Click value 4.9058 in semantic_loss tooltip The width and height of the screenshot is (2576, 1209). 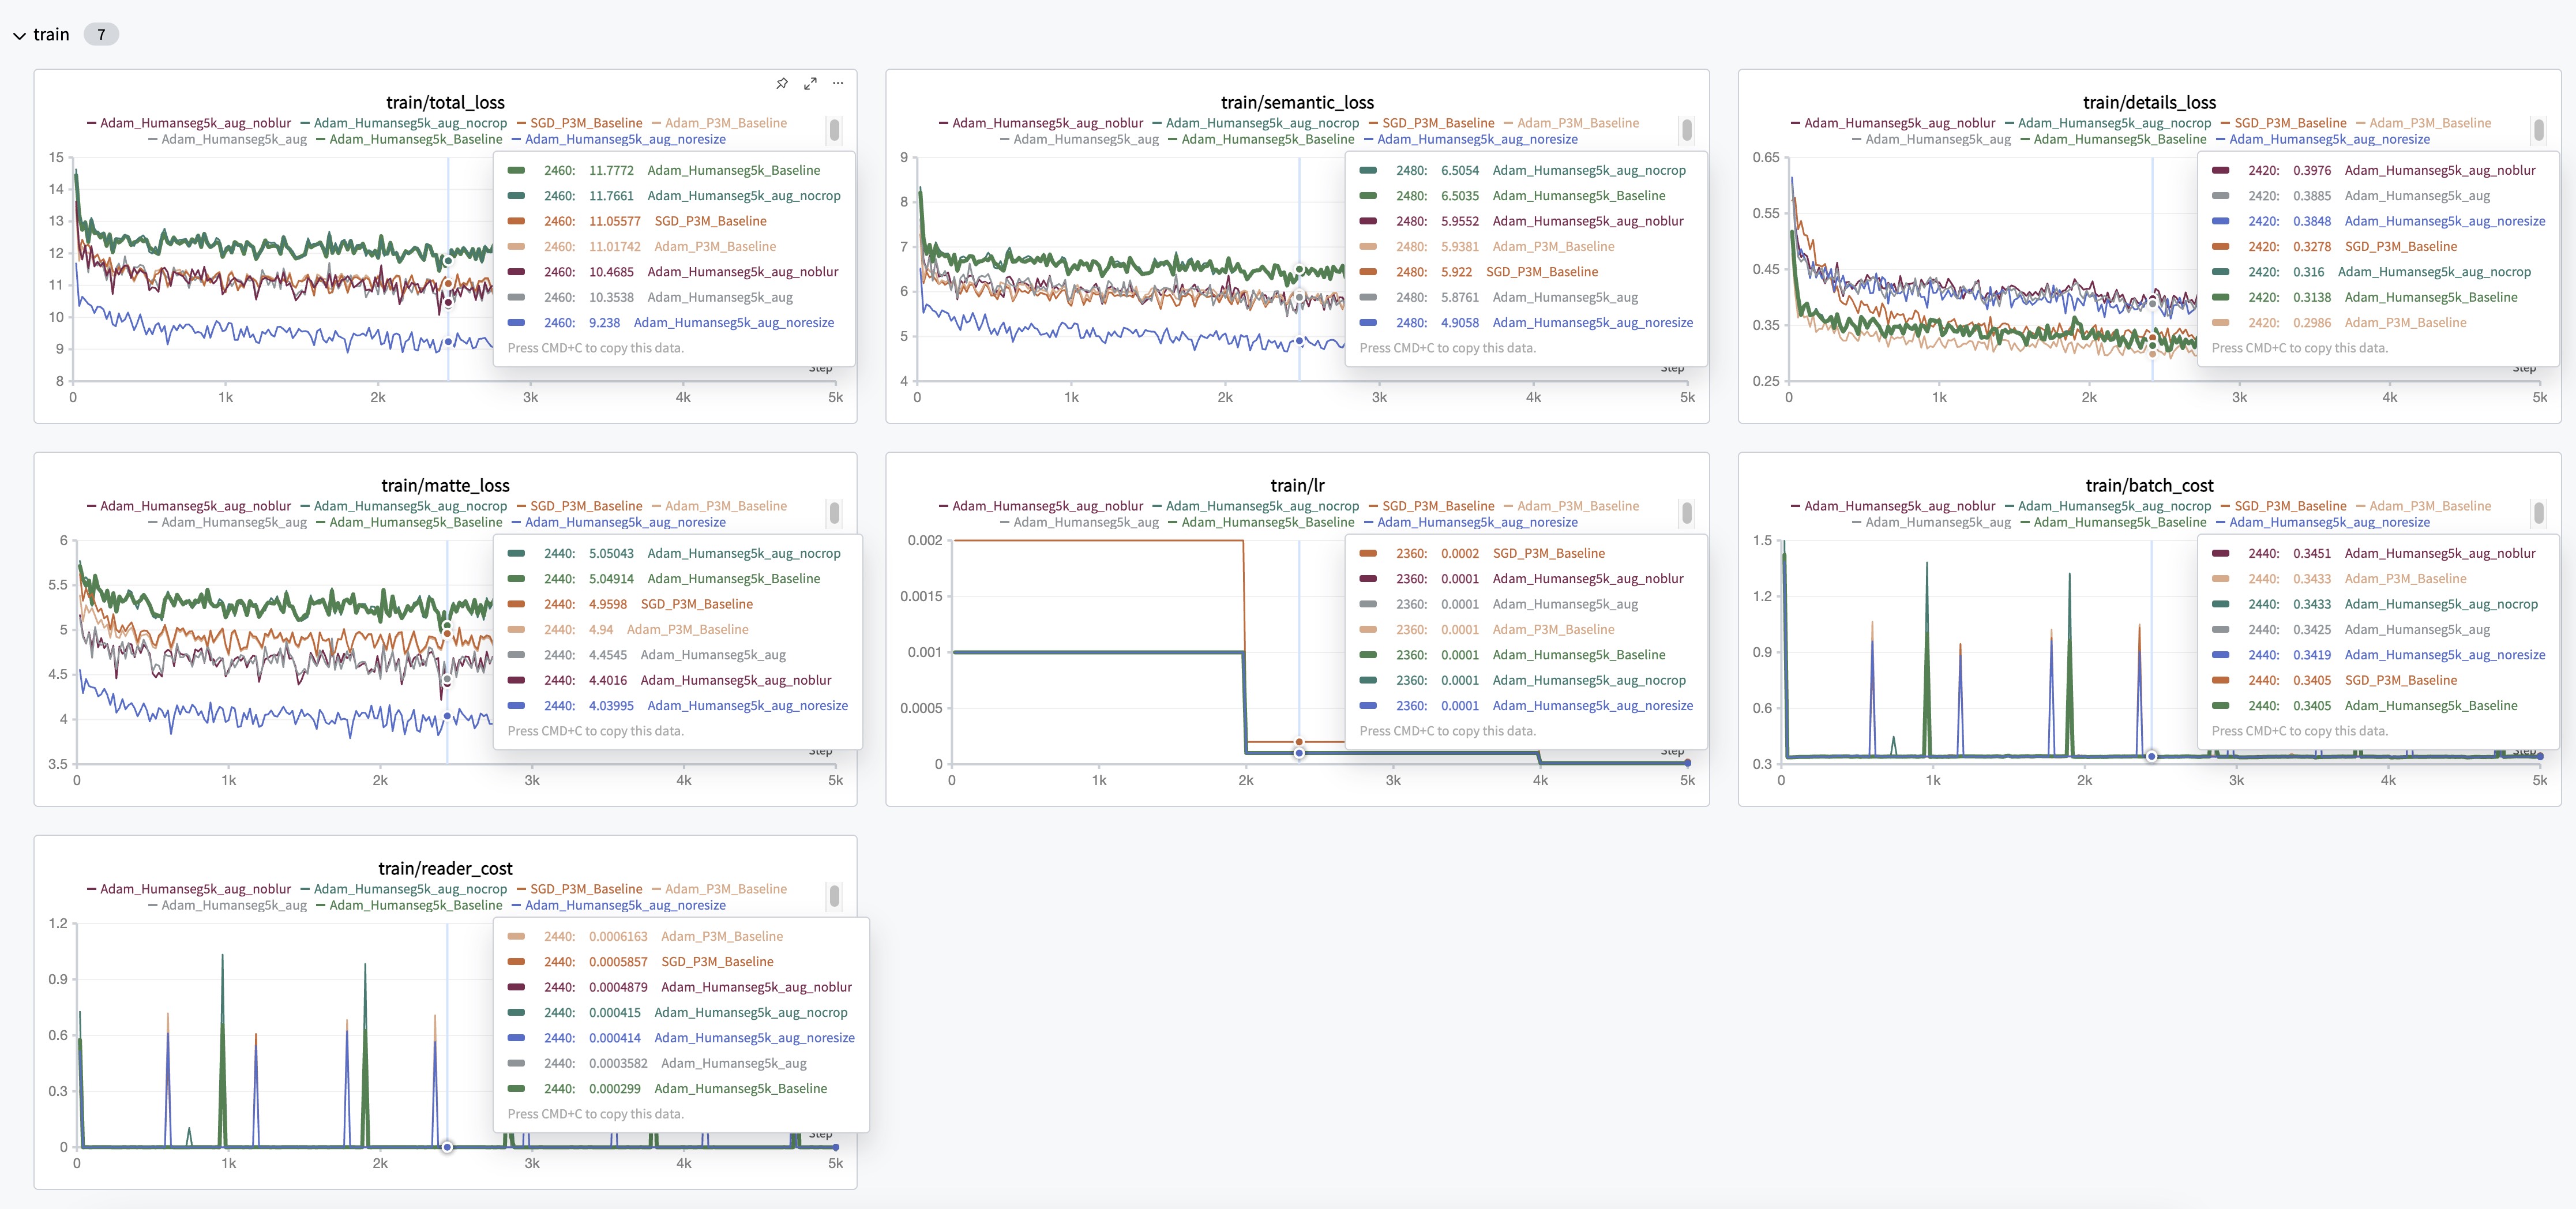(1459, 322)
